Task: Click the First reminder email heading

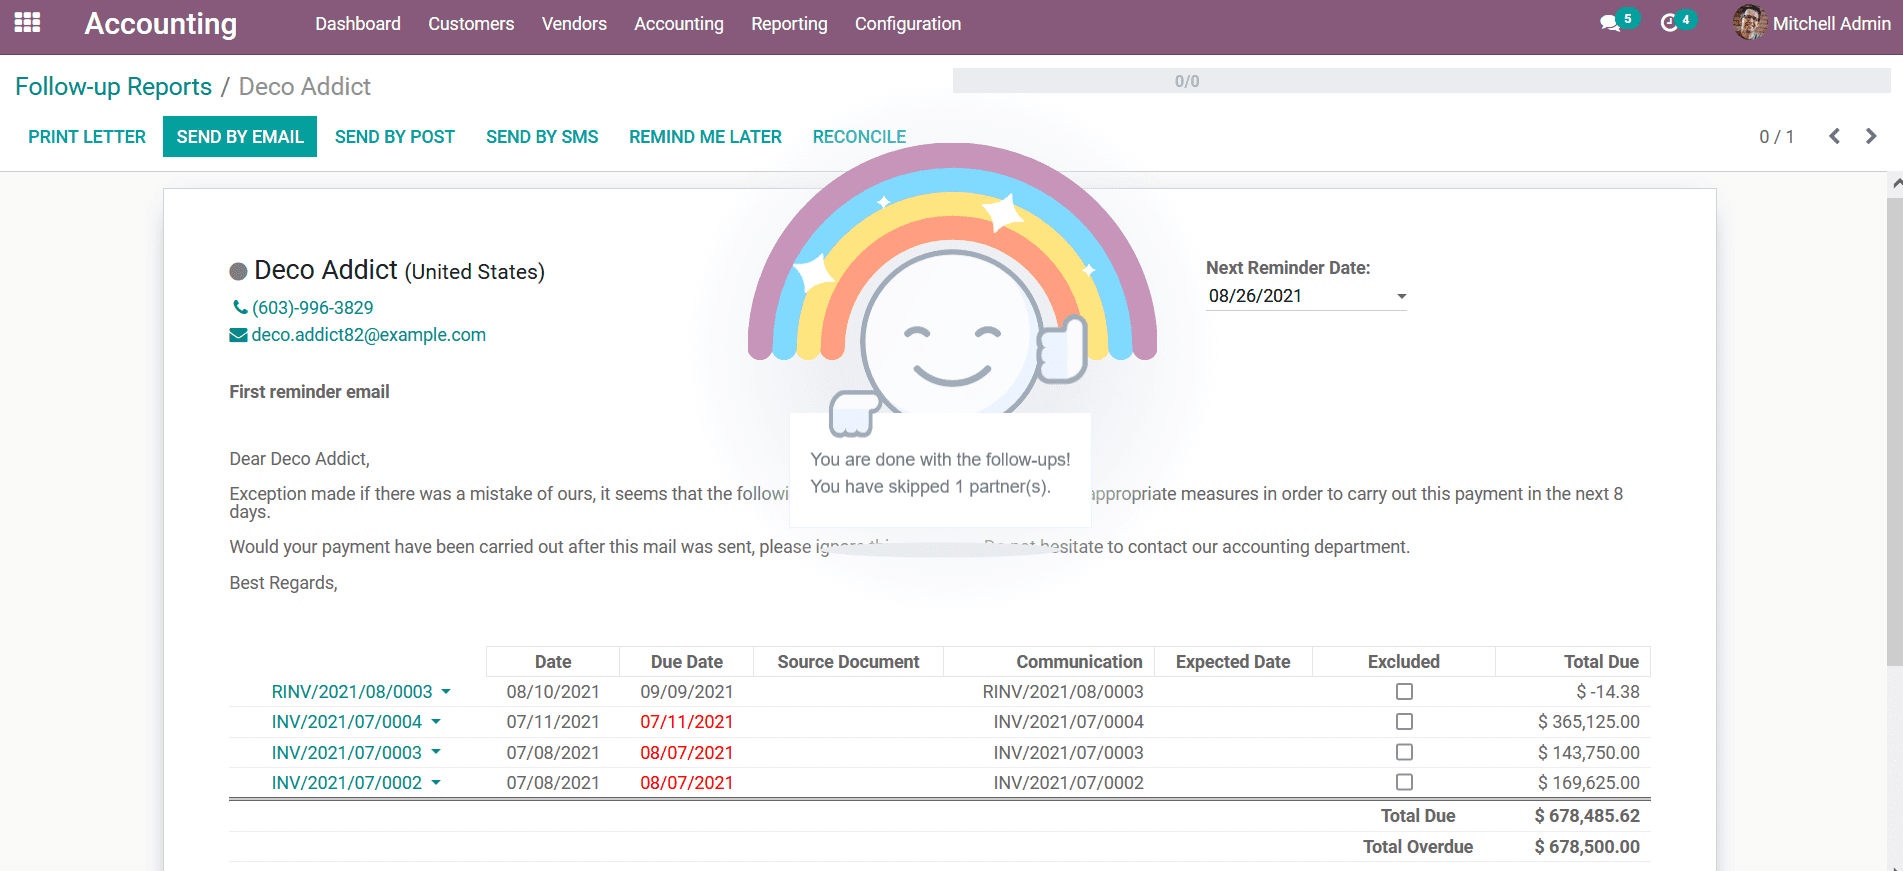Action: click(x=309, y=392)
